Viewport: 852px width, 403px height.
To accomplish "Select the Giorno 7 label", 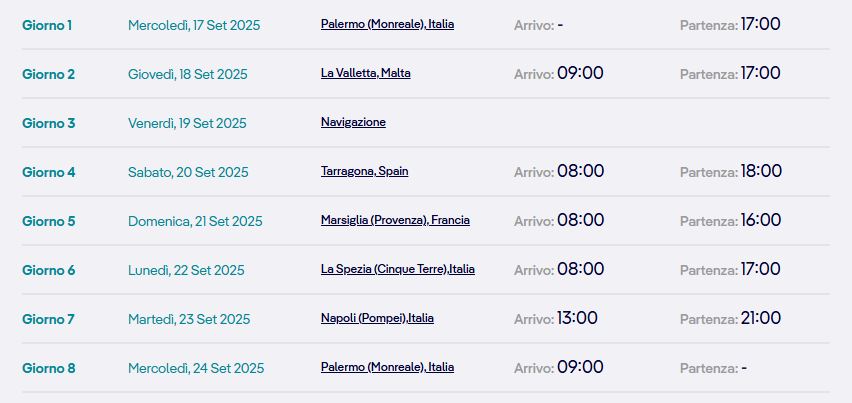I will tap(48, 319).
